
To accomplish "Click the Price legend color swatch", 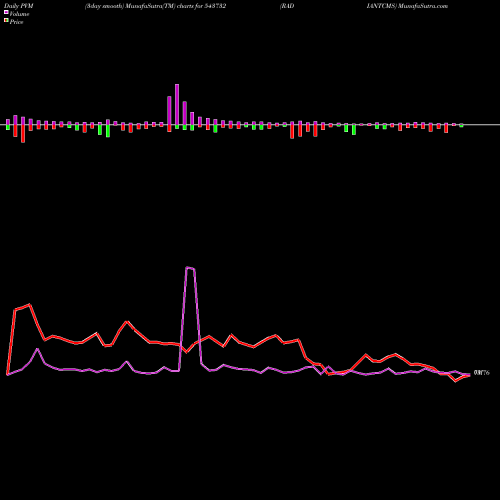I will tap(6, 21).
